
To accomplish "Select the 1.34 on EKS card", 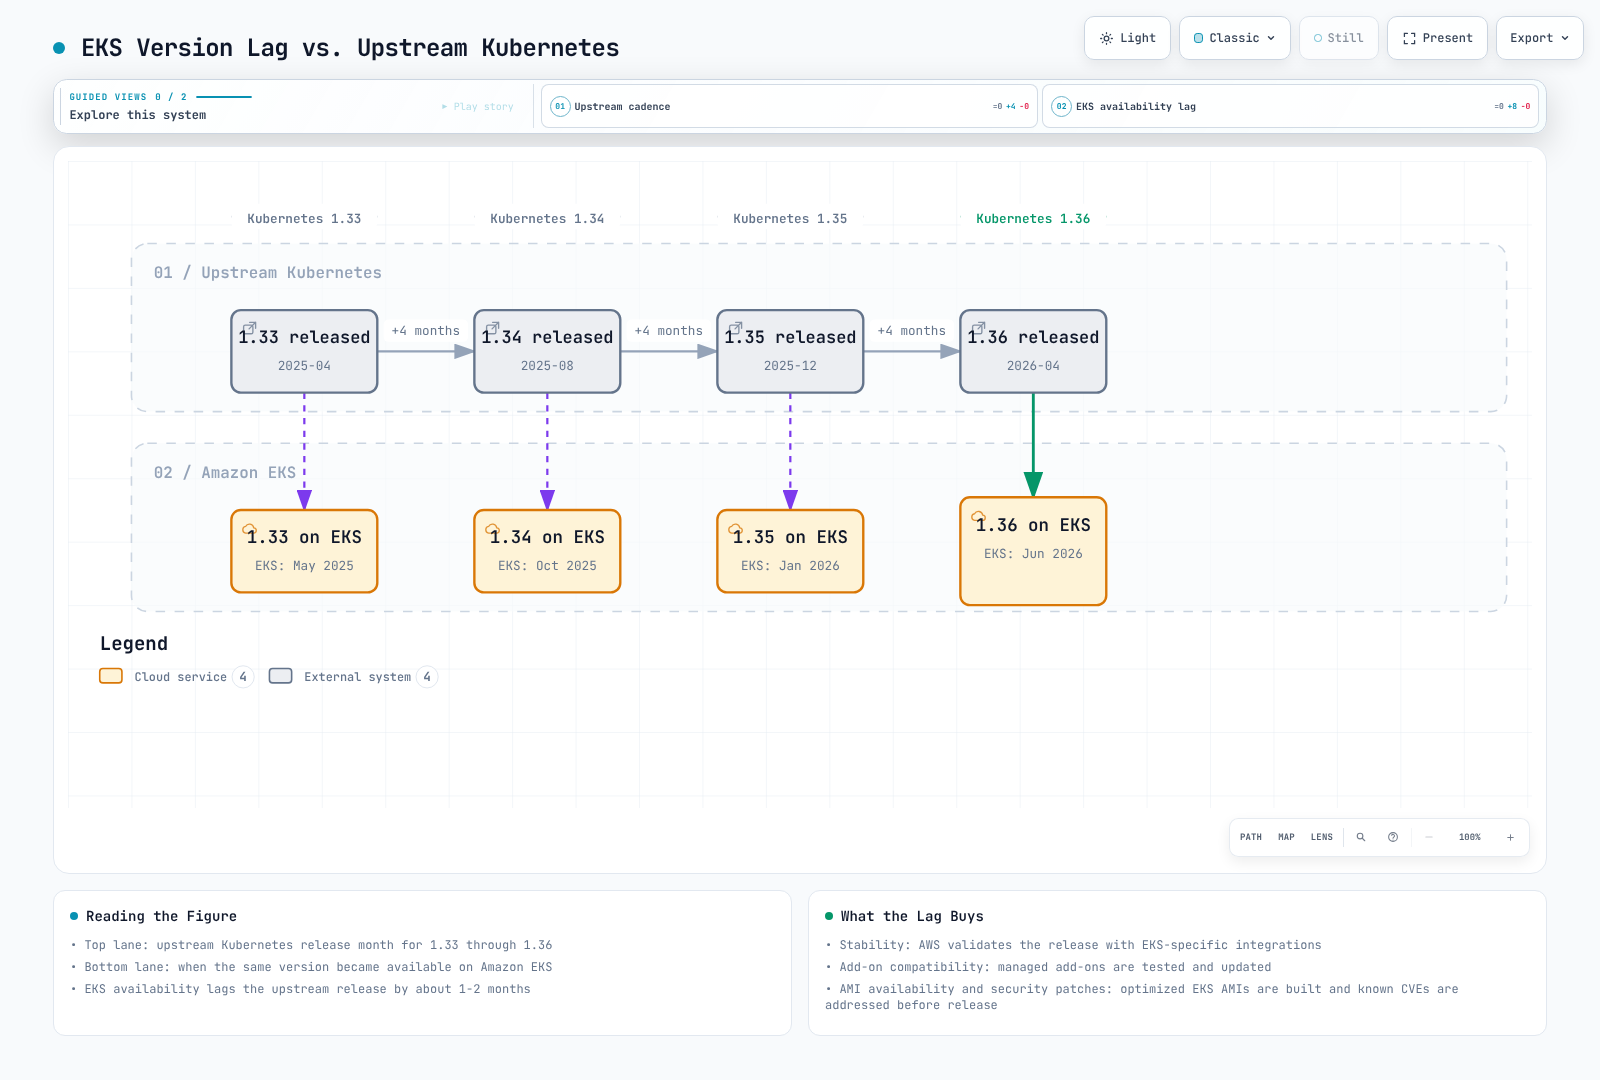I will (547, 551).
